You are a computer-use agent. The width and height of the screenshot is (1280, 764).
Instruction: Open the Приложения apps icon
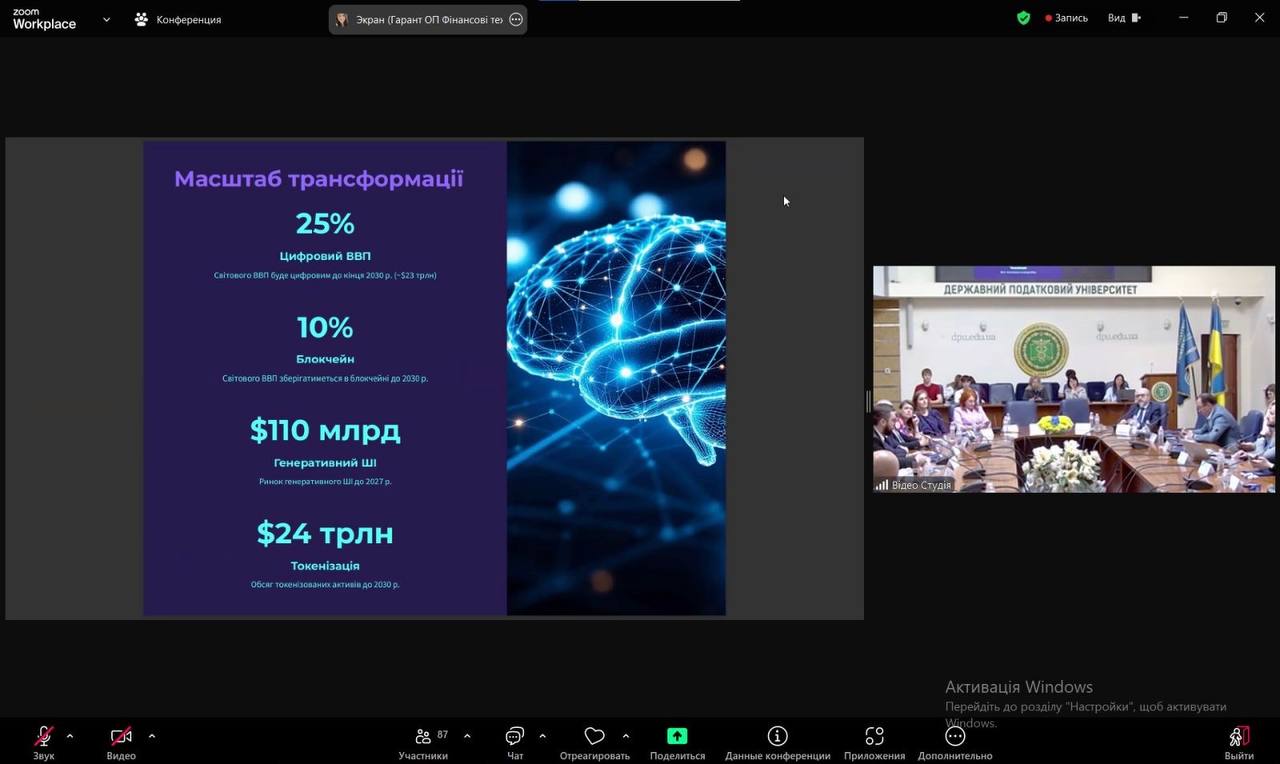coord(874,737)
